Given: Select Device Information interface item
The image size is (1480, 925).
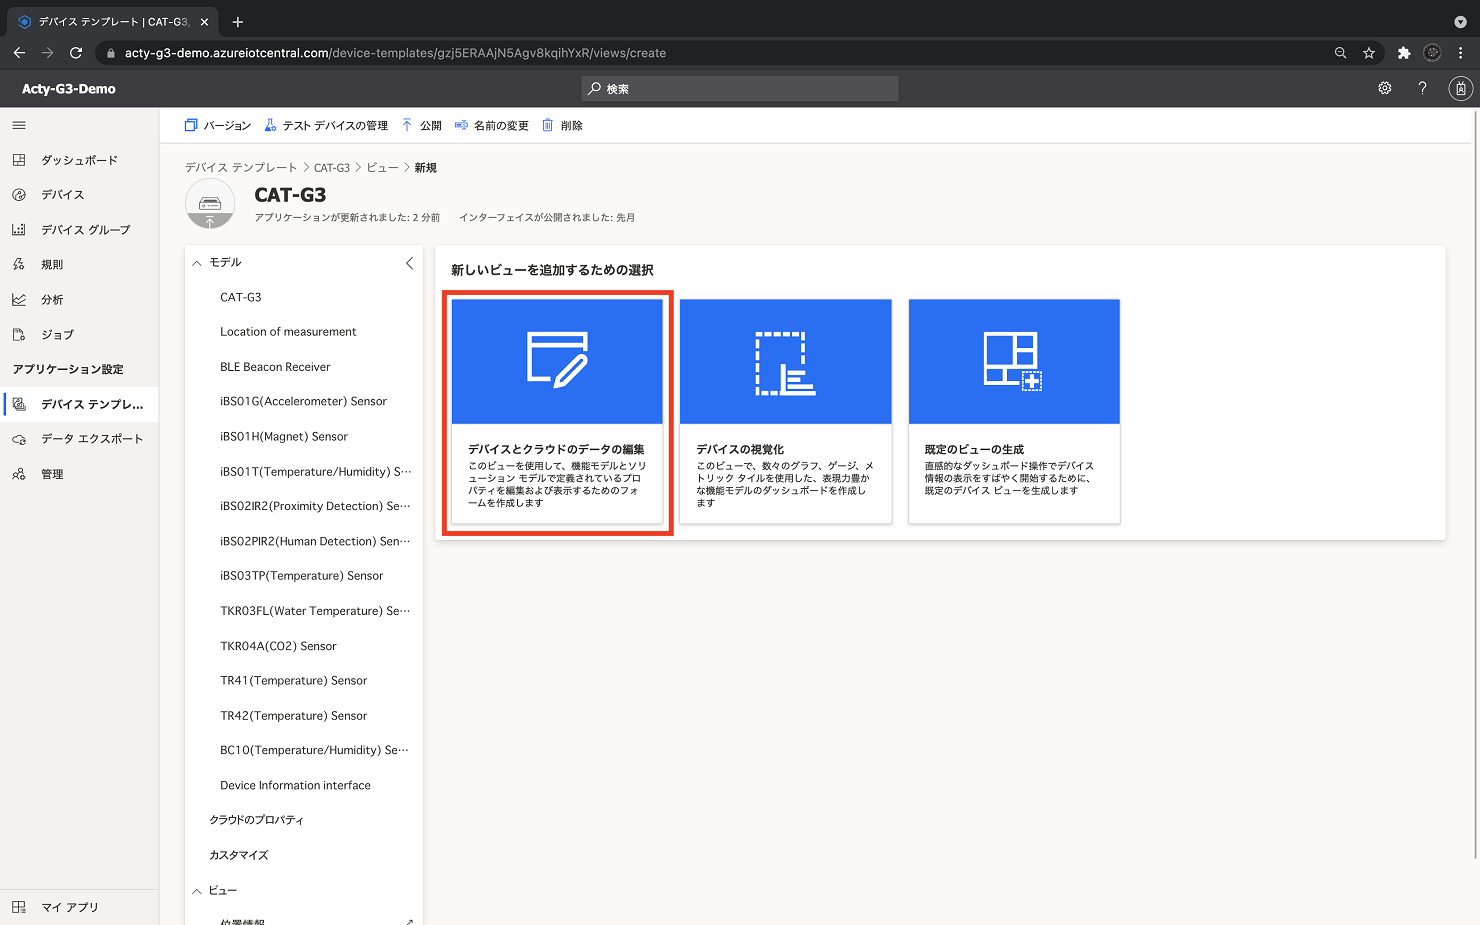Looking at the screenshot, I should [x=295, y=785].
